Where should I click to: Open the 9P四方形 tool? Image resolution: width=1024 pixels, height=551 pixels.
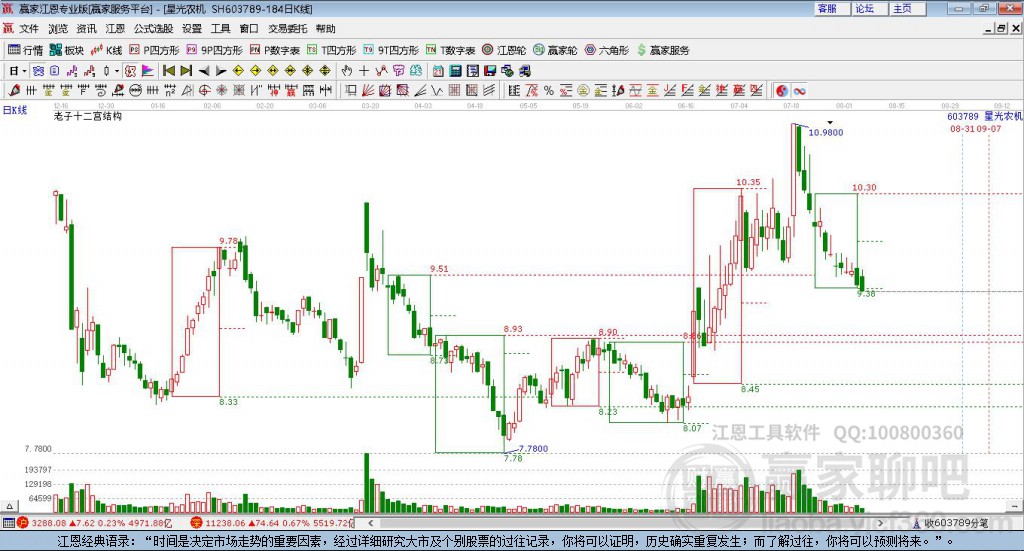click(x=214, y=50)
